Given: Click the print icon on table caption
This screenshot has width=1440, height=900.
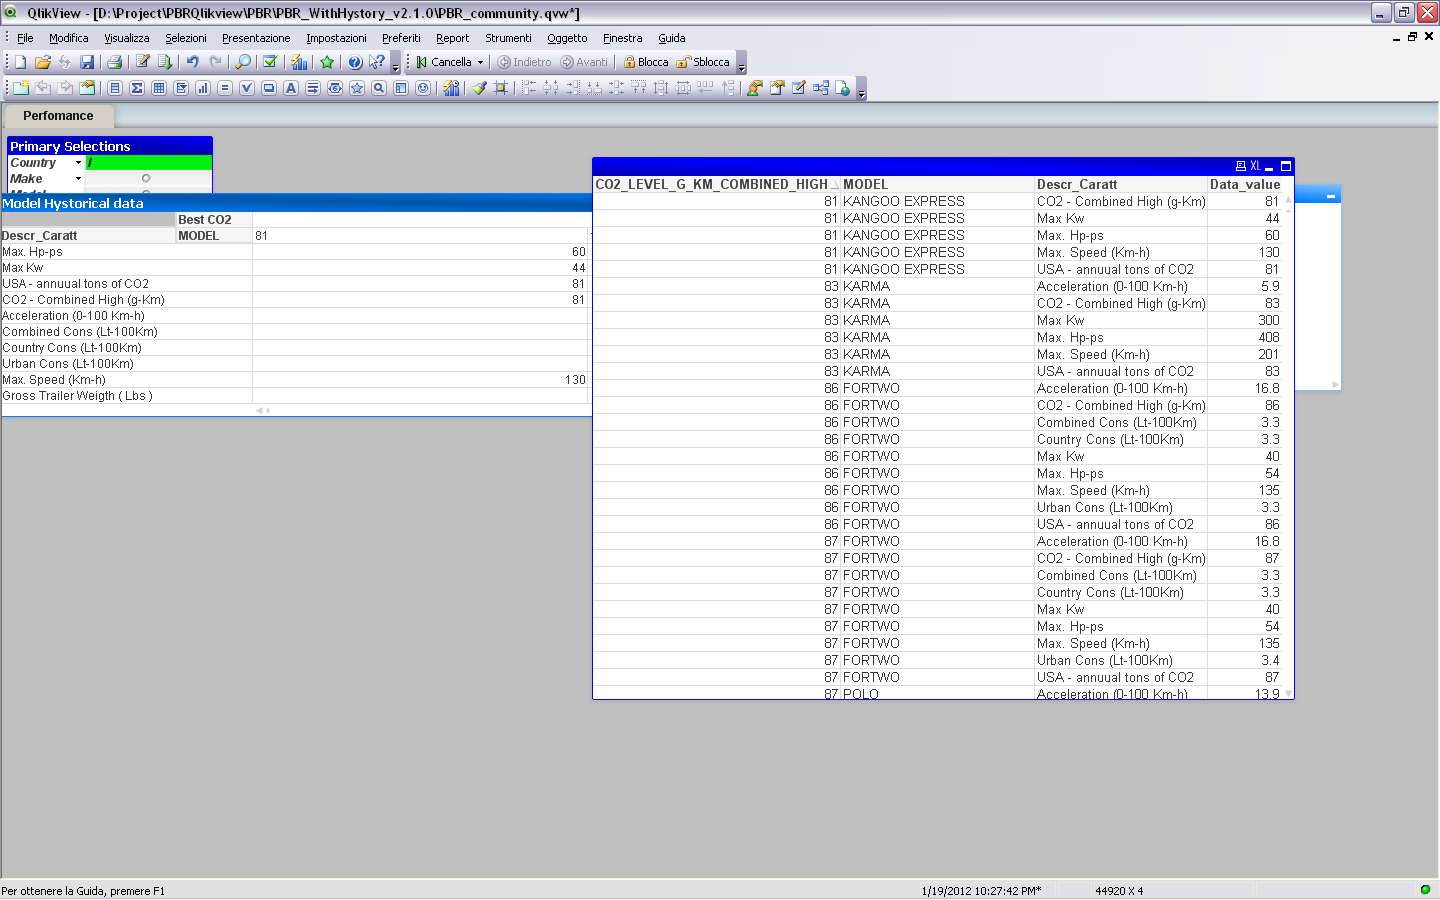Looking at the screenshot, I should tap(1241, 166).
